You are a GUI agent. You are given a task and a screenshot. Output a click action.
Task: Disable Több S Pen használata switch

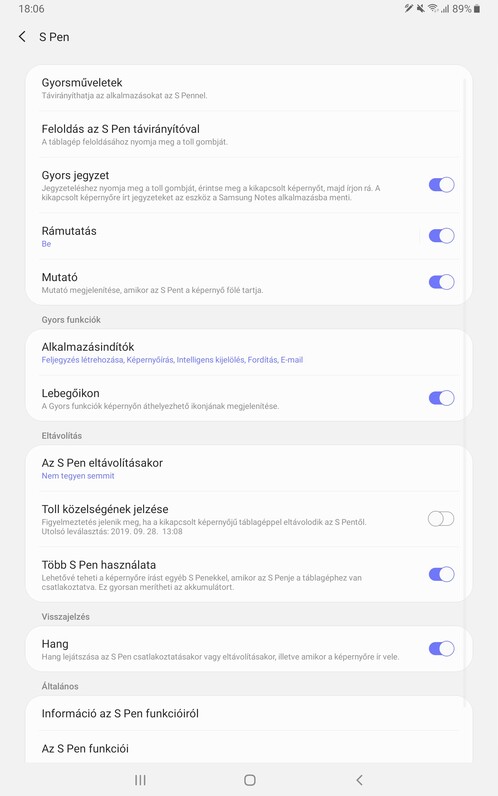pos(441,574)
